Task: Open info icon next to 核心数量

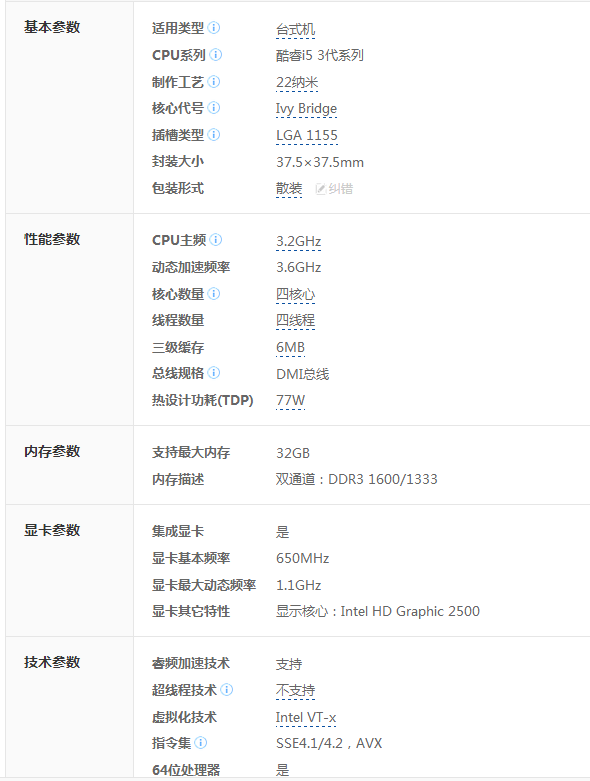Action: pyautogui.click(x=214, y=294)
